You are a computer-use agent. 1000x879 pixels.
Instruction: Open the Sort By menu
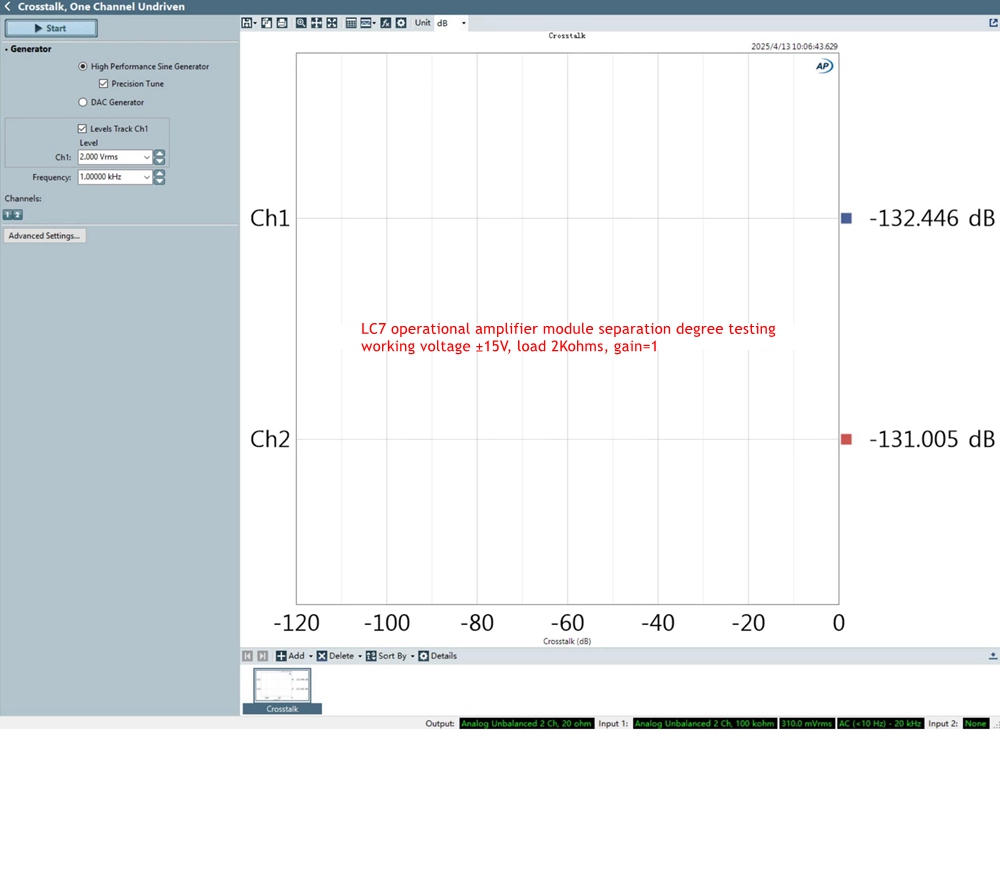coord(389,656)
